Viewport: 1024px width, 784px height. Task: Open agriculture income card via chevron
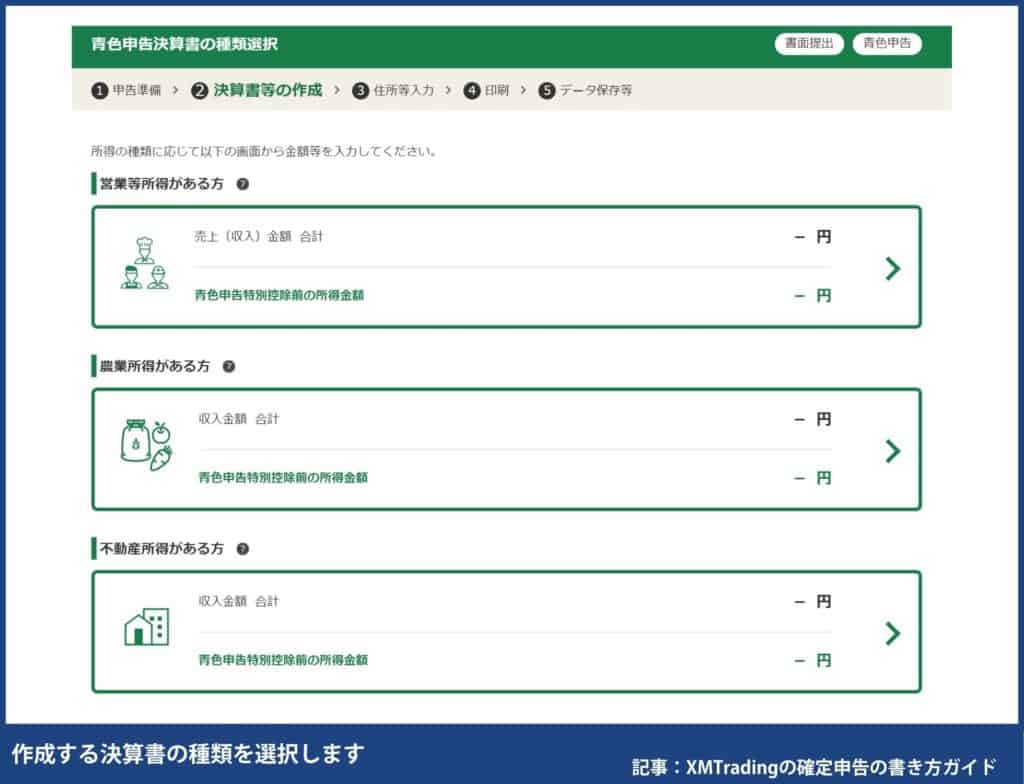click(893, 451)
